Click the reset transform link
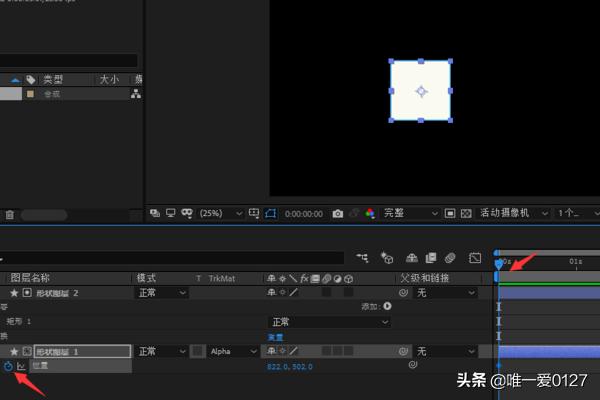Viewport: 600px width, 400px height. click(275, 337)
